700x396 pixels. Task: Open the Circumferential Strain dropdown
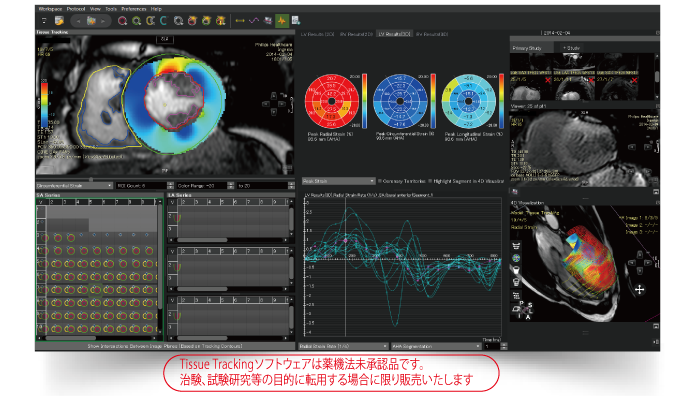(74, 186)
